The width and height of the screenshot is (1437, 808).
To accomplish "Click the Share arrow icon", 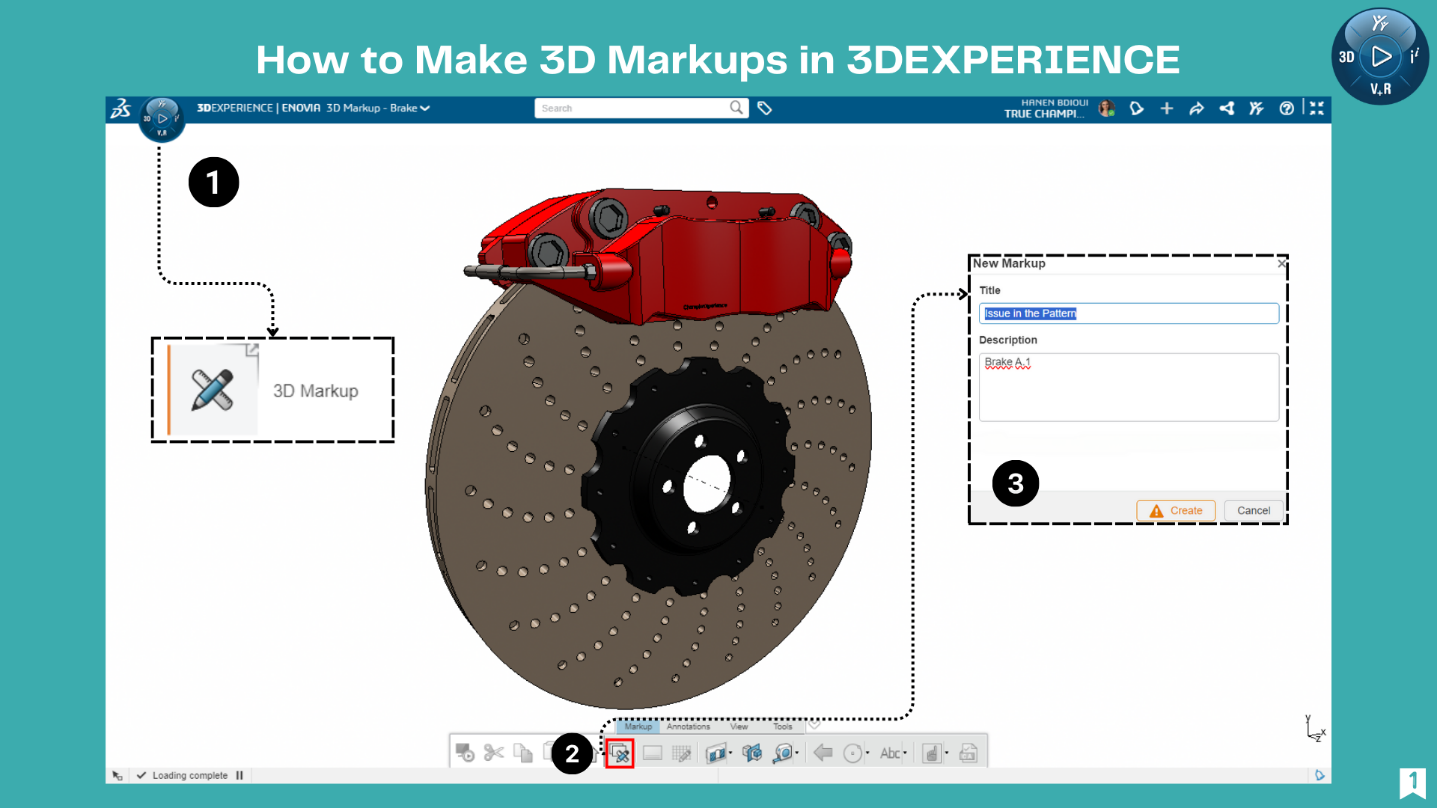I will point(1196,108).
